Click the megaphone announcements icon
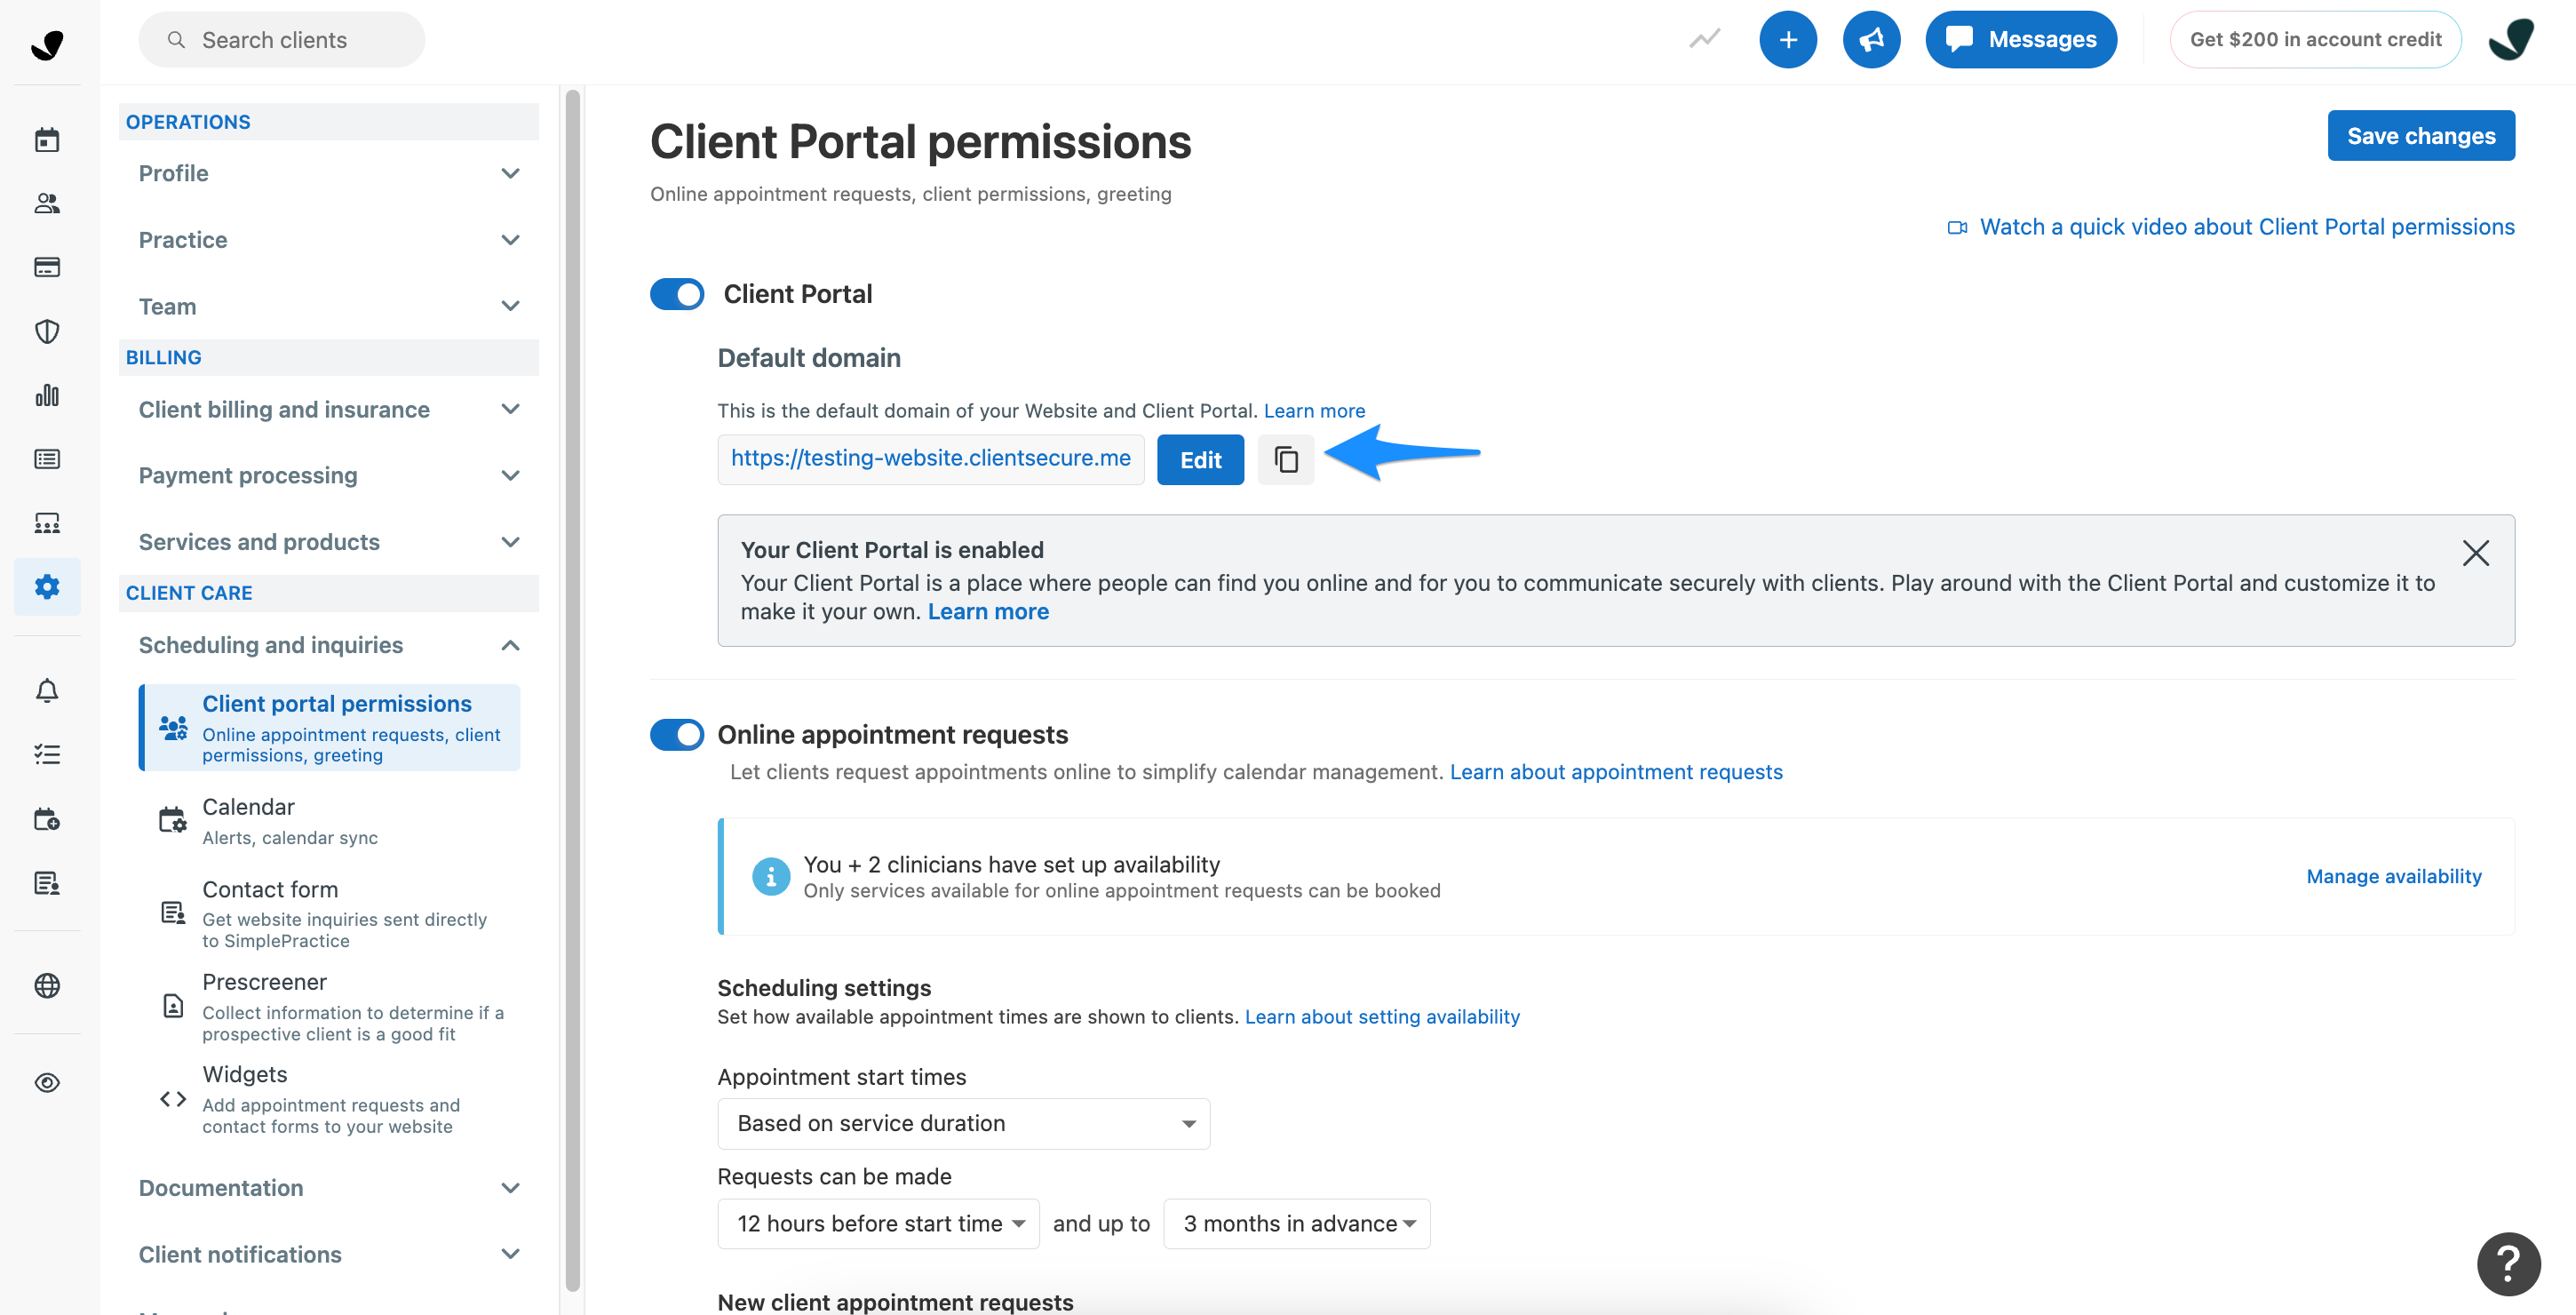Viewport: 2576px width, 1315px height. (x=1871, y=40)
